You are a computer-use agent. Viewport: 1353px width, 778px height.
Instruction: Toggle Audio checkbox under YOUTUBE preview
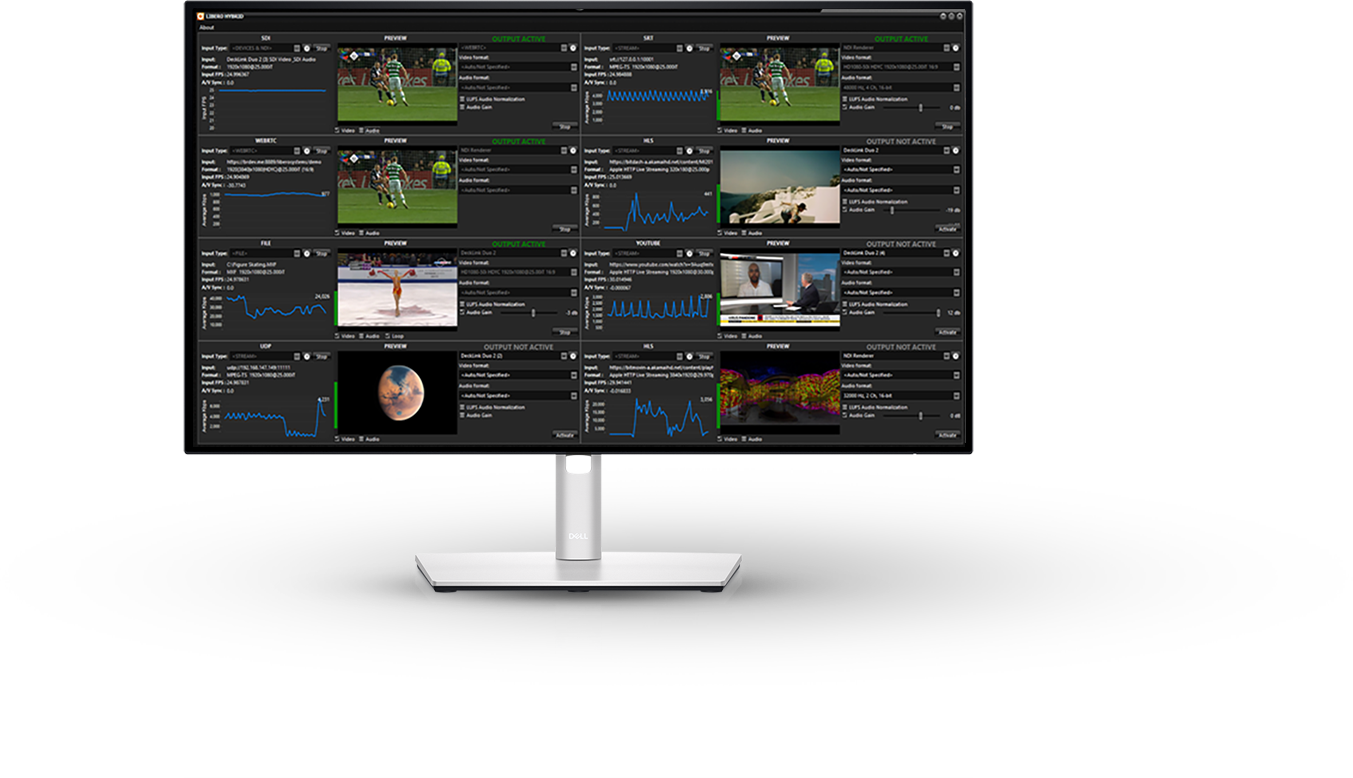[746, 335]
